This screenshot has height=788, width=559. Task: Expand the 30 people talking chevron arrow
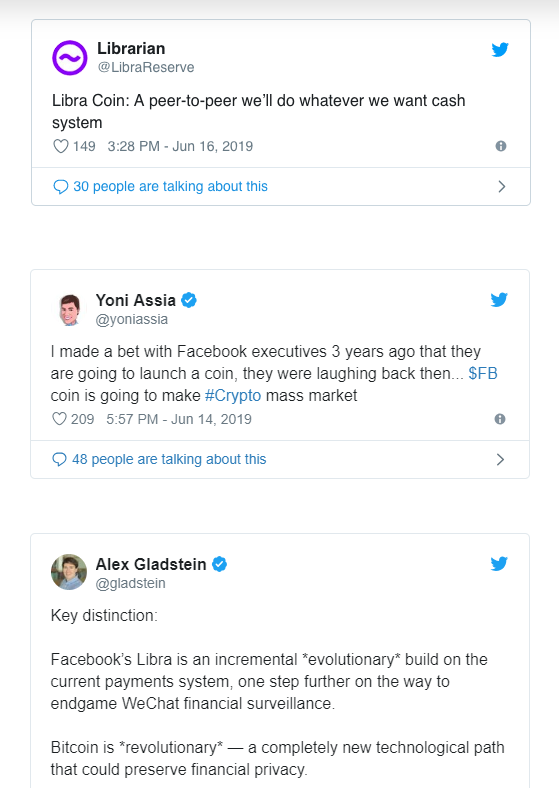(x=501, y=186)
